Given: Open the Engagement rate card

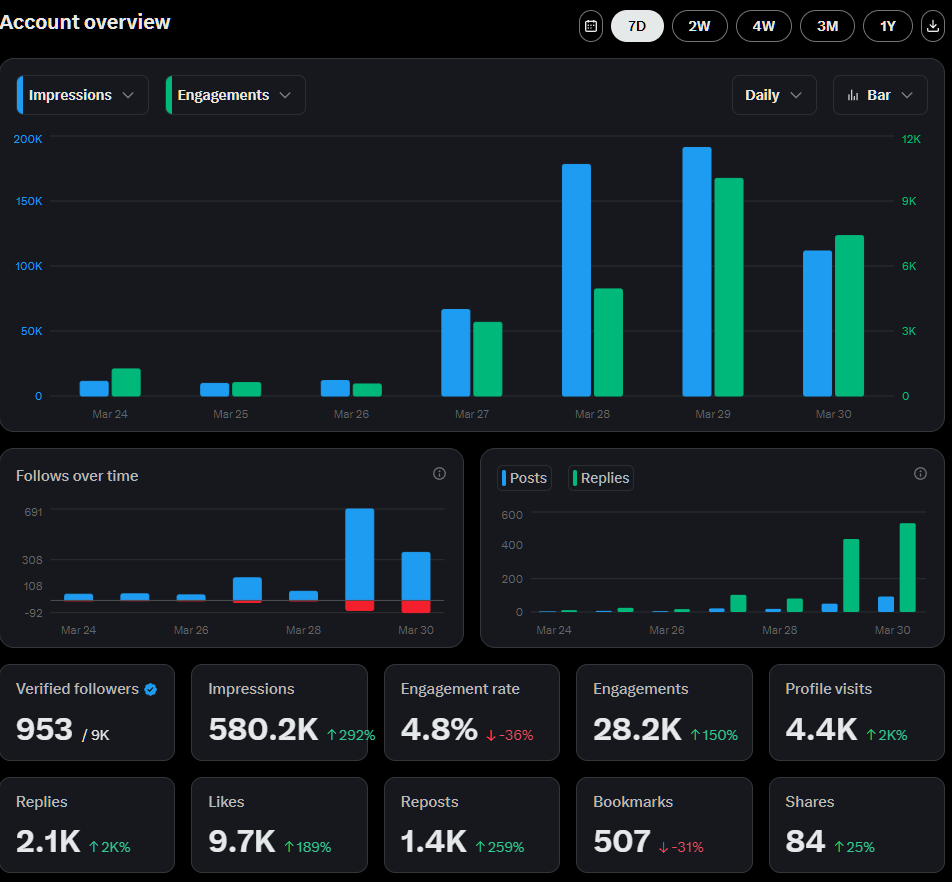Looking at the screenshot, I should (x=472, y=713).
